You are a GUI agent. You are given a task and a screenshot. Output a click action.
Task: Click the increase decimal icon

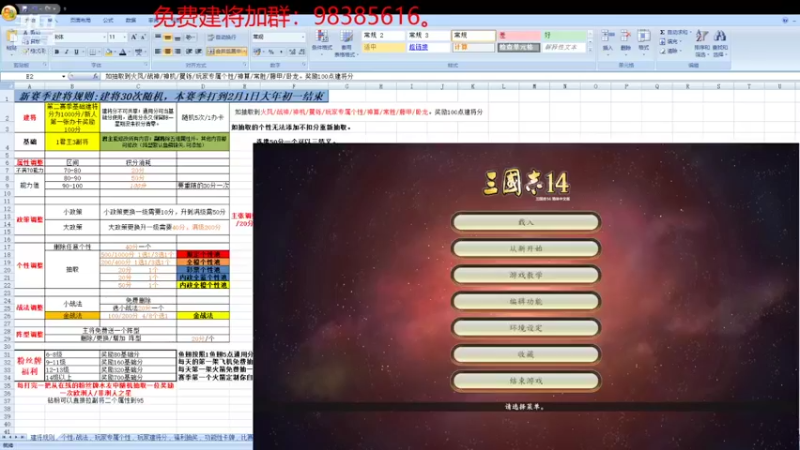(x=292, y=52)
